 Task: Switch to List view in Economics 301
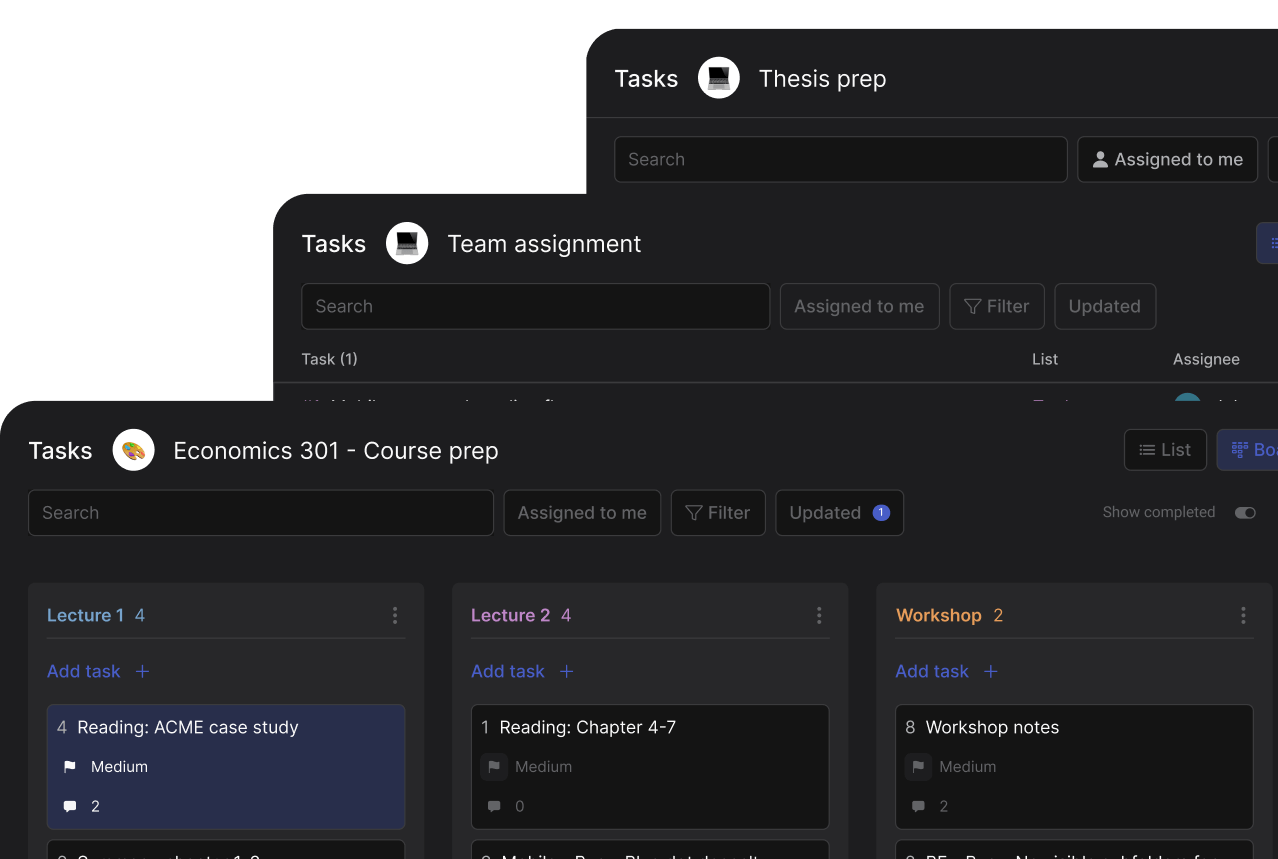tap(1165, 450)
